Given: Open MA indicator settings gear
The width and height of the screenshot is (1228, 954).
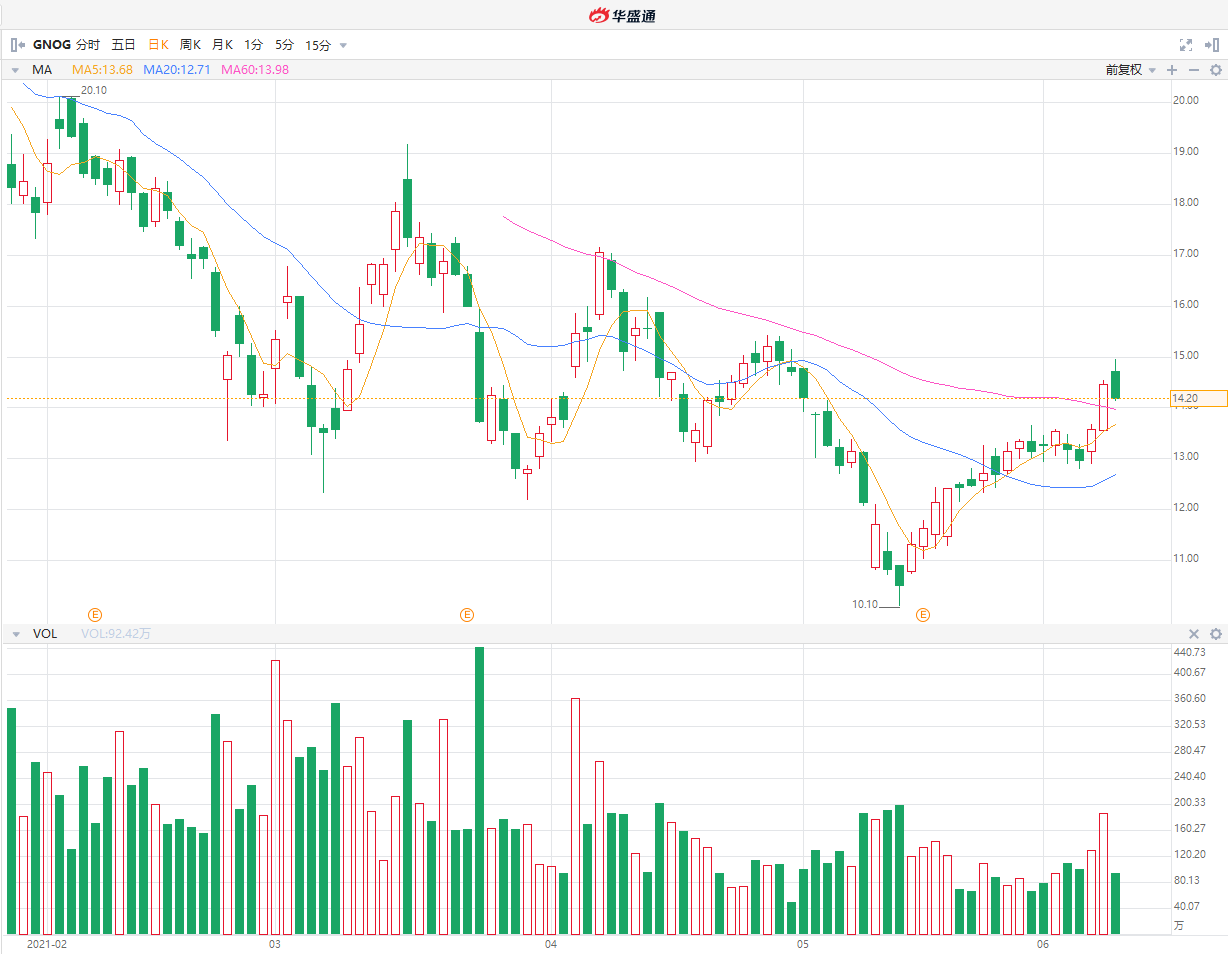Looking at the screenshot, I should point(1216,70).
